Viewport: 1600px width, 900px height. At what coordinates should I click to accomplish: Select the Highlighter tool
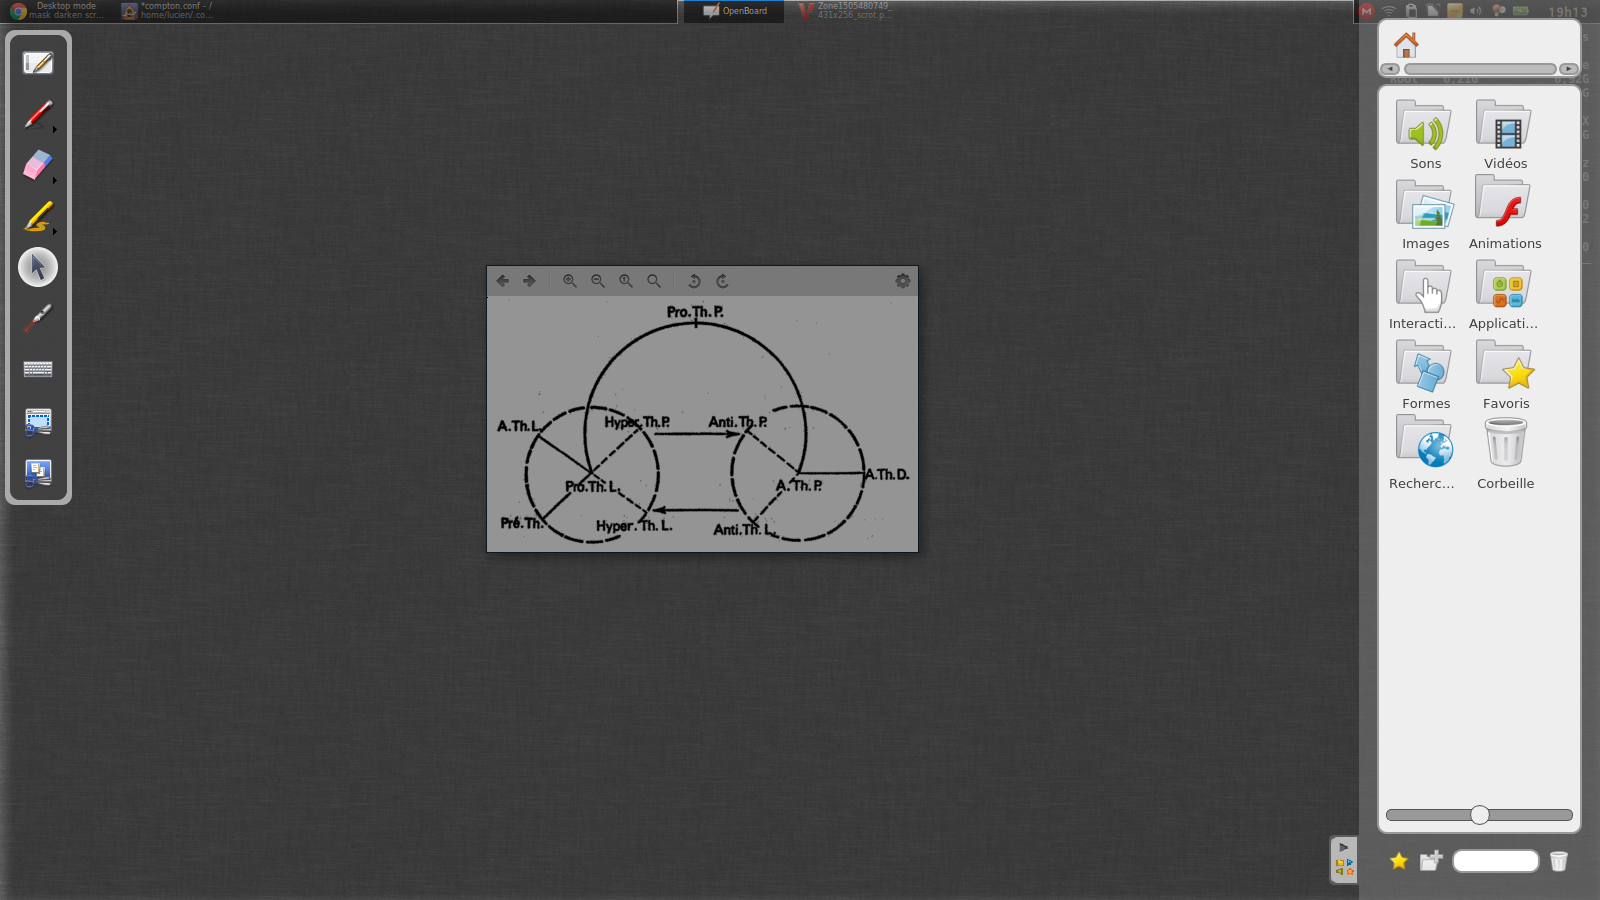[x=36, y=215]
